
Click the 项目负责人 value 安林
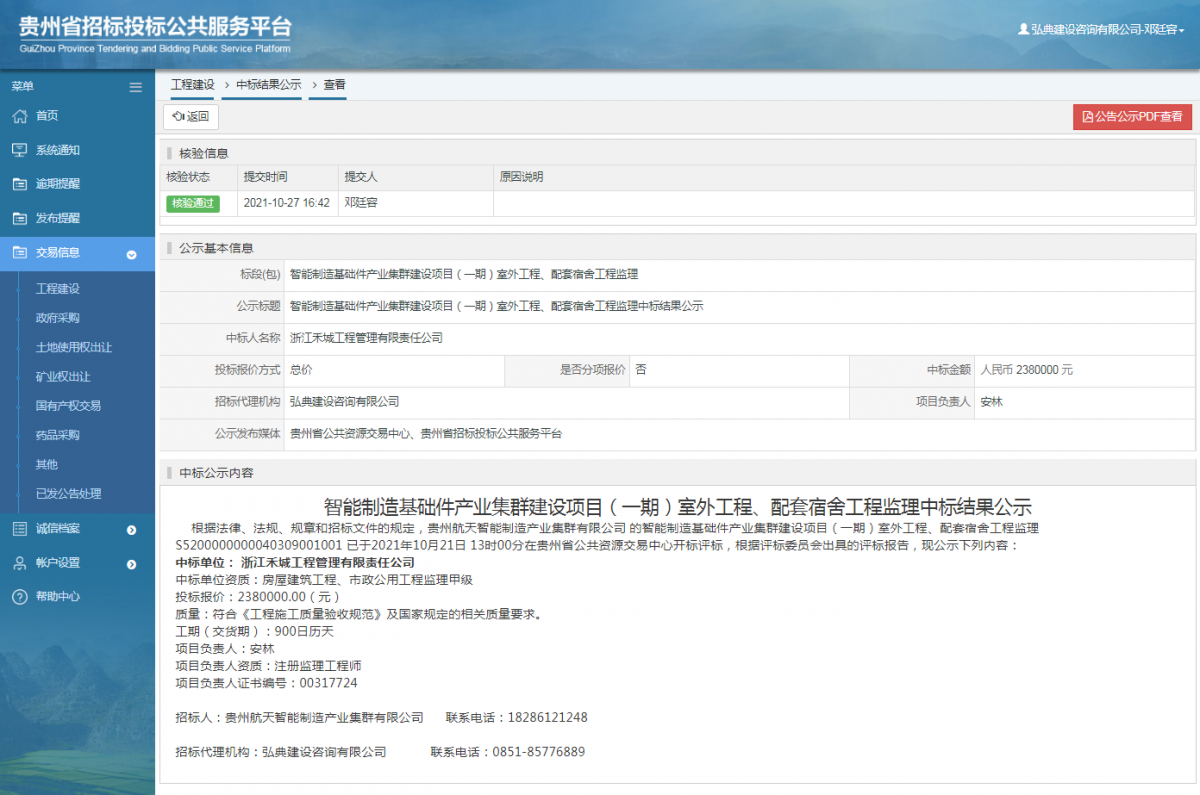click(991, 402)
